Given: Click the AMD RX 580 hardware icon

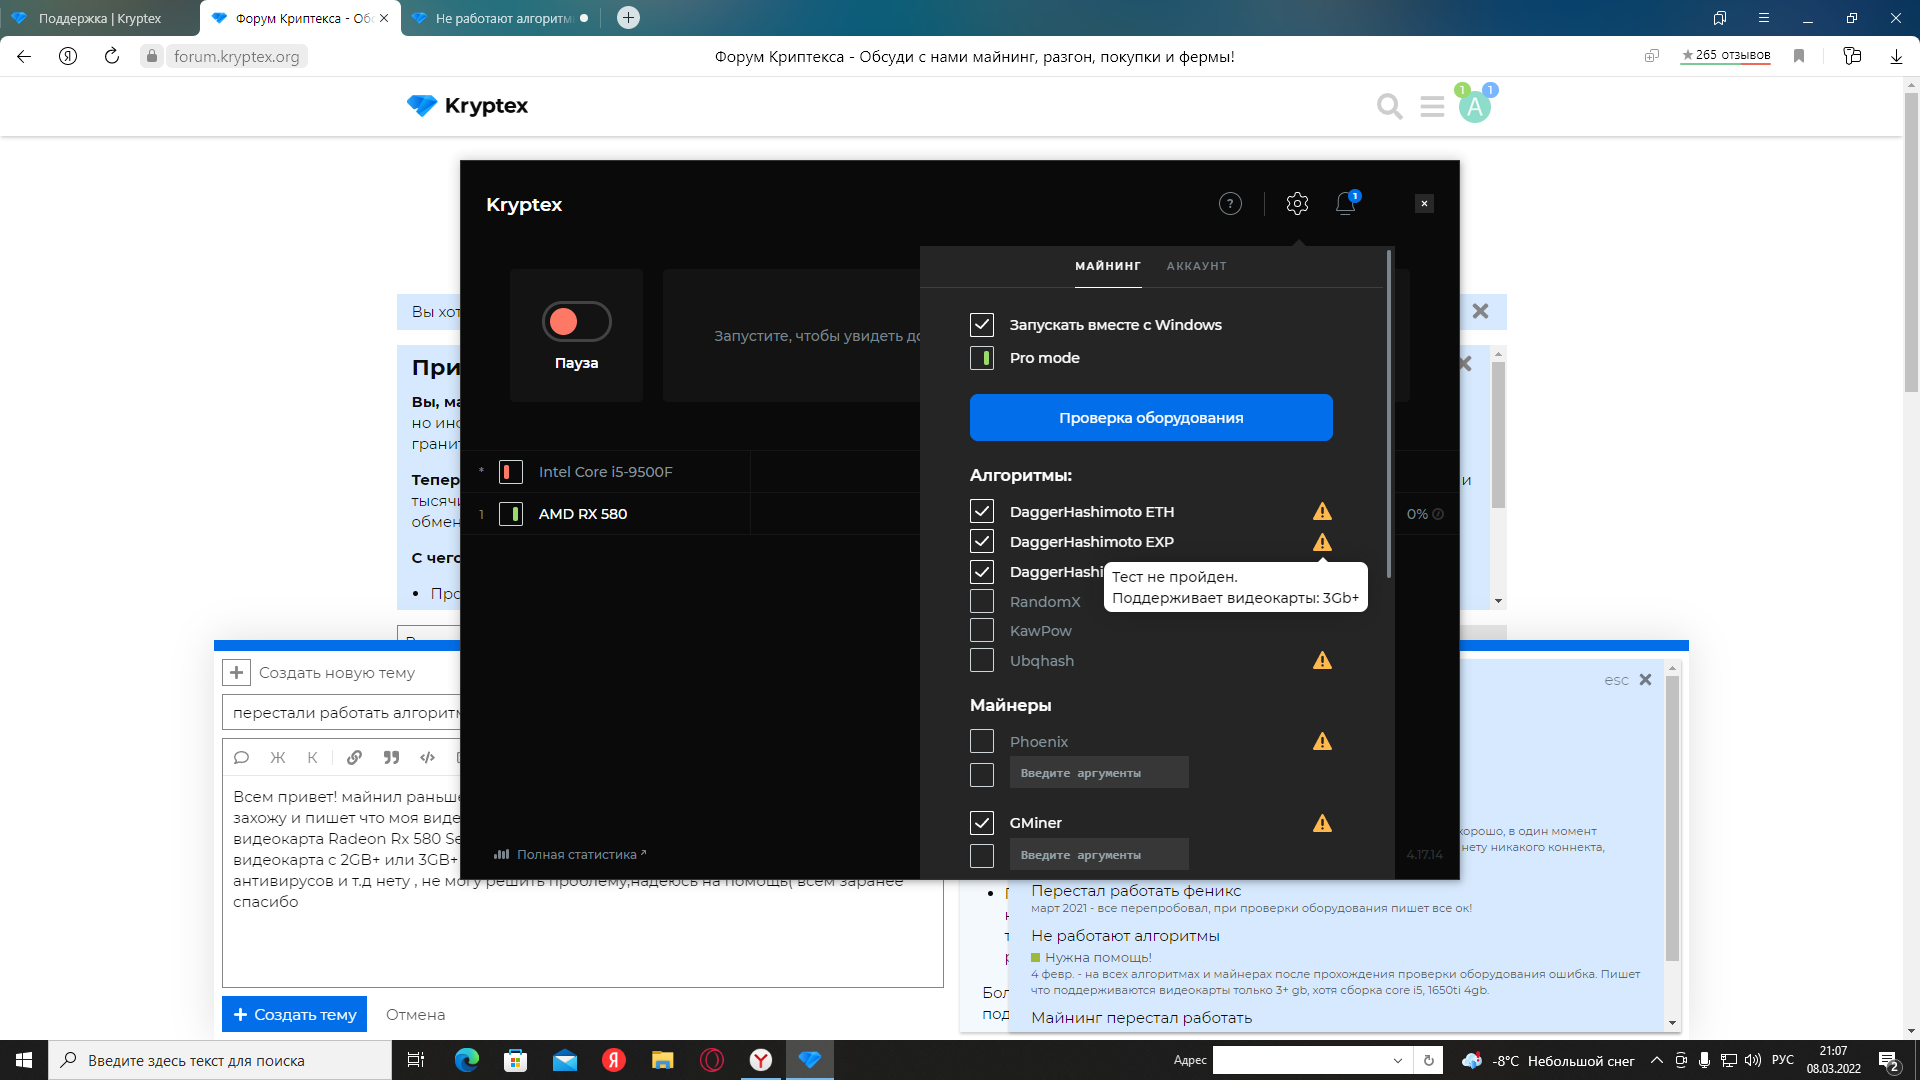Looking at the screenshot, I should pyautogui.click(x=513, y=513).
